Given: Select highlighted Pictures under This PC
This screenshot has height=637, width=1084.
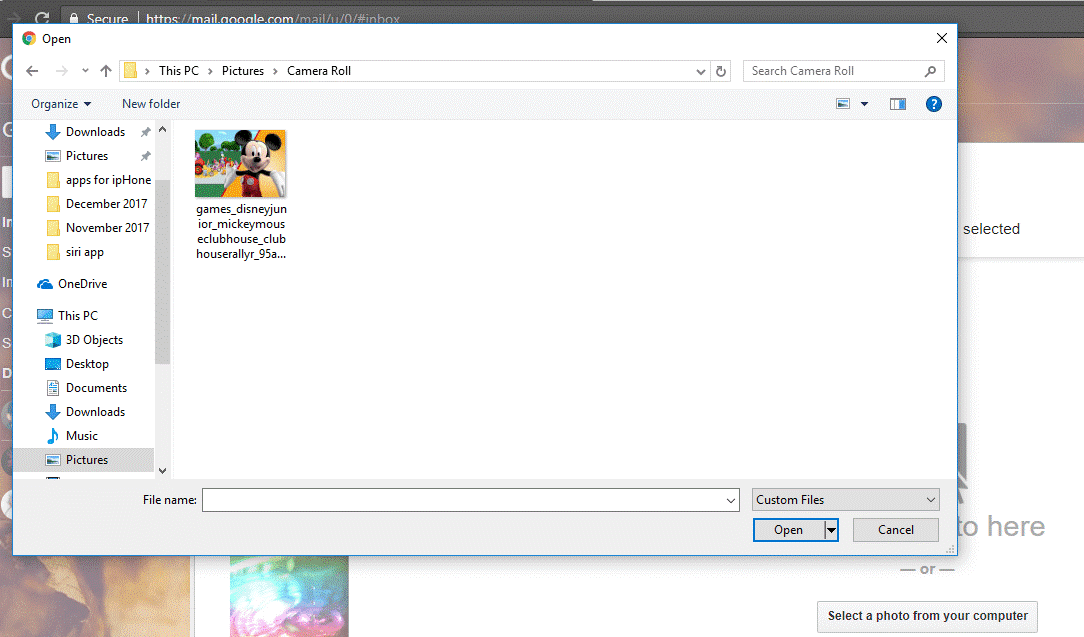Looking at the screenshot, I should click(84, 460).
